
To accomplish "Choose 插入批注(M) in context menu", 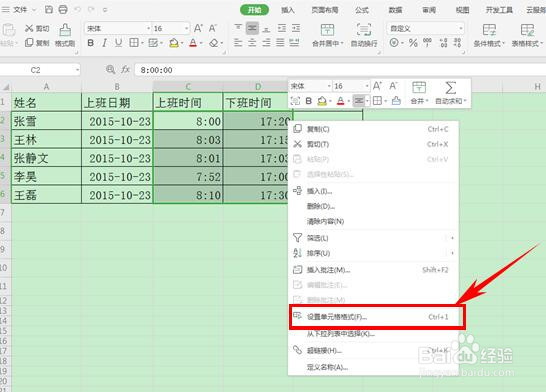I will (373, 270).
